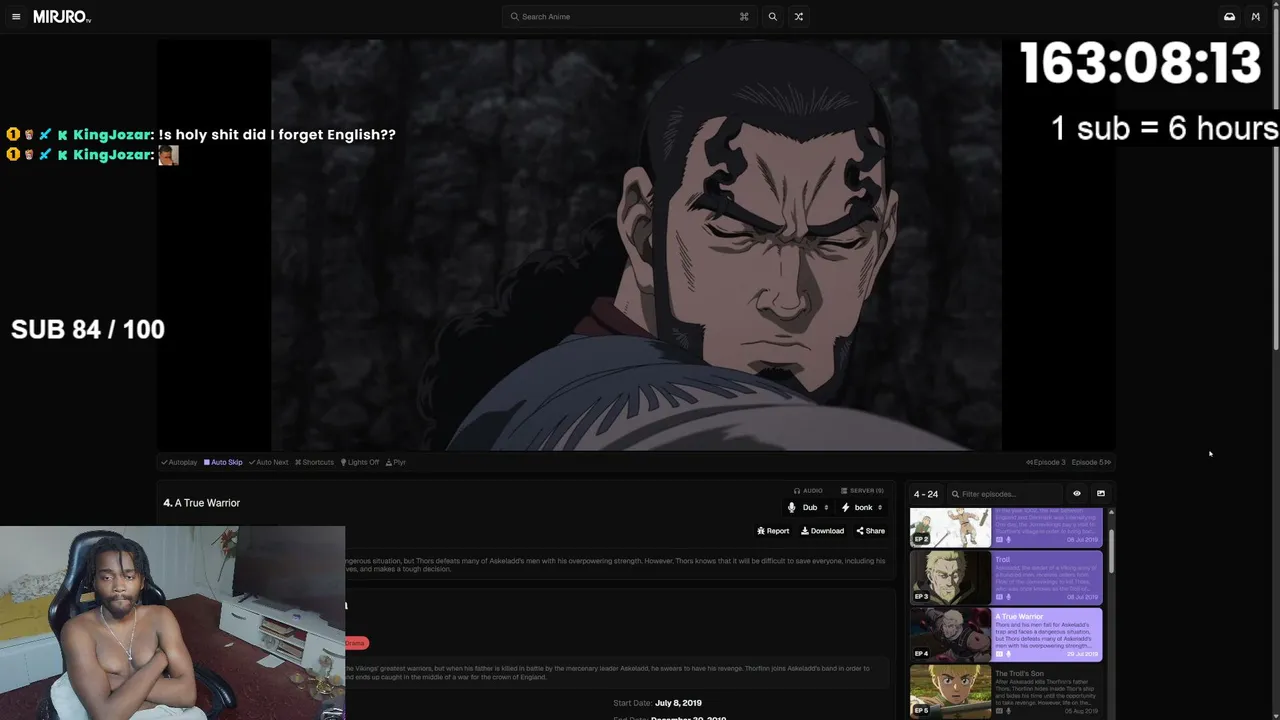Go to the MIRURO home logo
This screenshot has height=720, width=1280.
click(62, 17)
